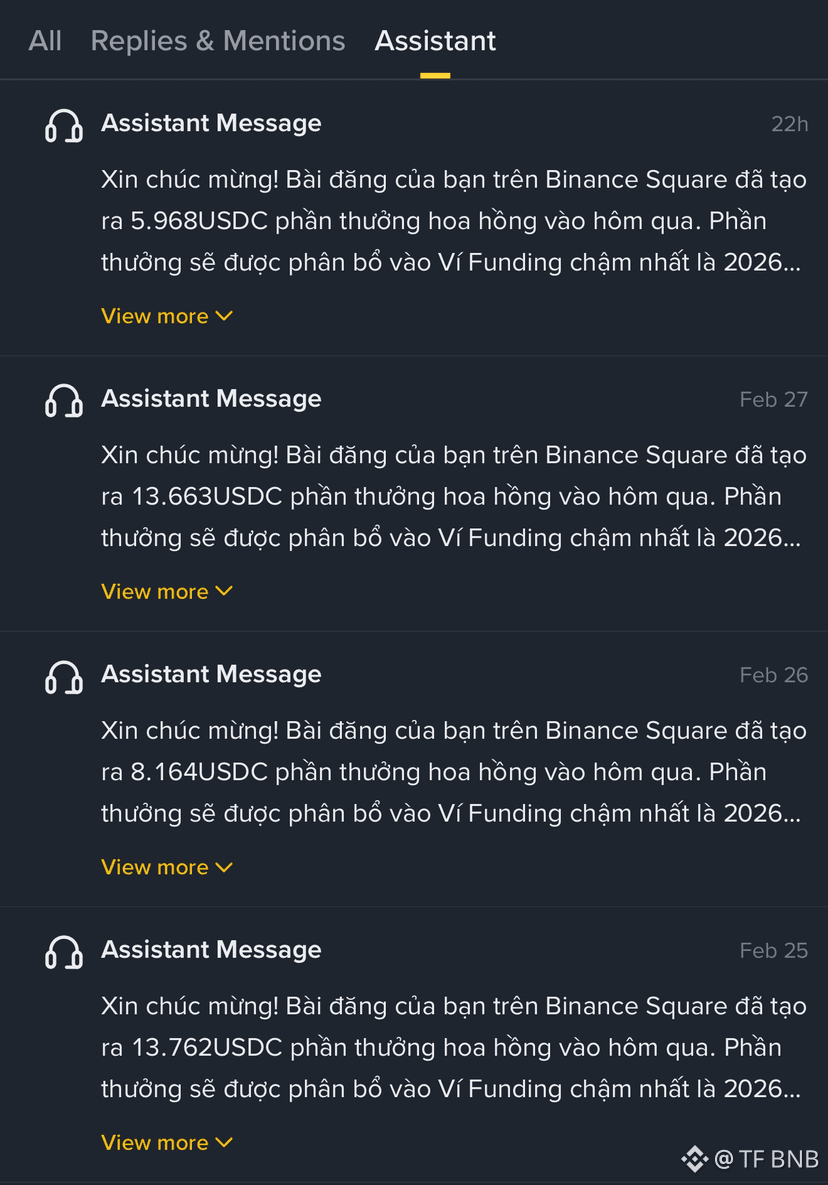Select the Assistant tab
The height and width of the screenshot is (1185, 828).
(435, 41)
